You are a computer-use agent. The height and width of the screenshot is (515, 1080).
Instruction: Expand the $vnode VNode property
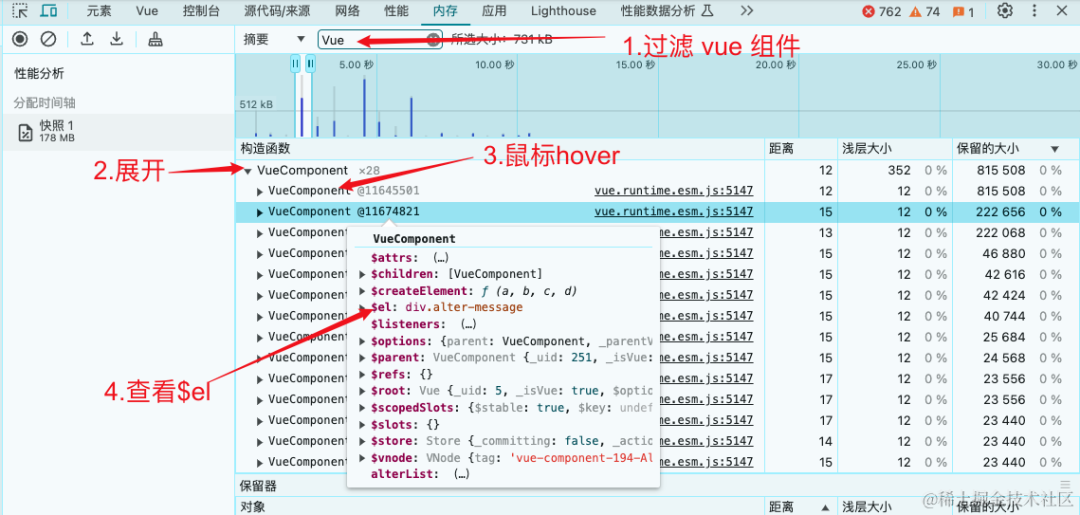coord(364,457)
